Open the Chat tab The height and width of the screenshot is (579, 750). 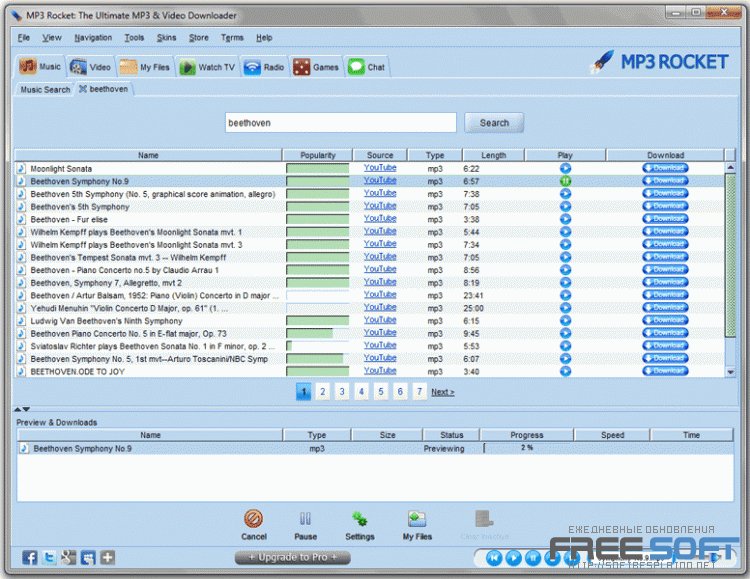point(366,67)
